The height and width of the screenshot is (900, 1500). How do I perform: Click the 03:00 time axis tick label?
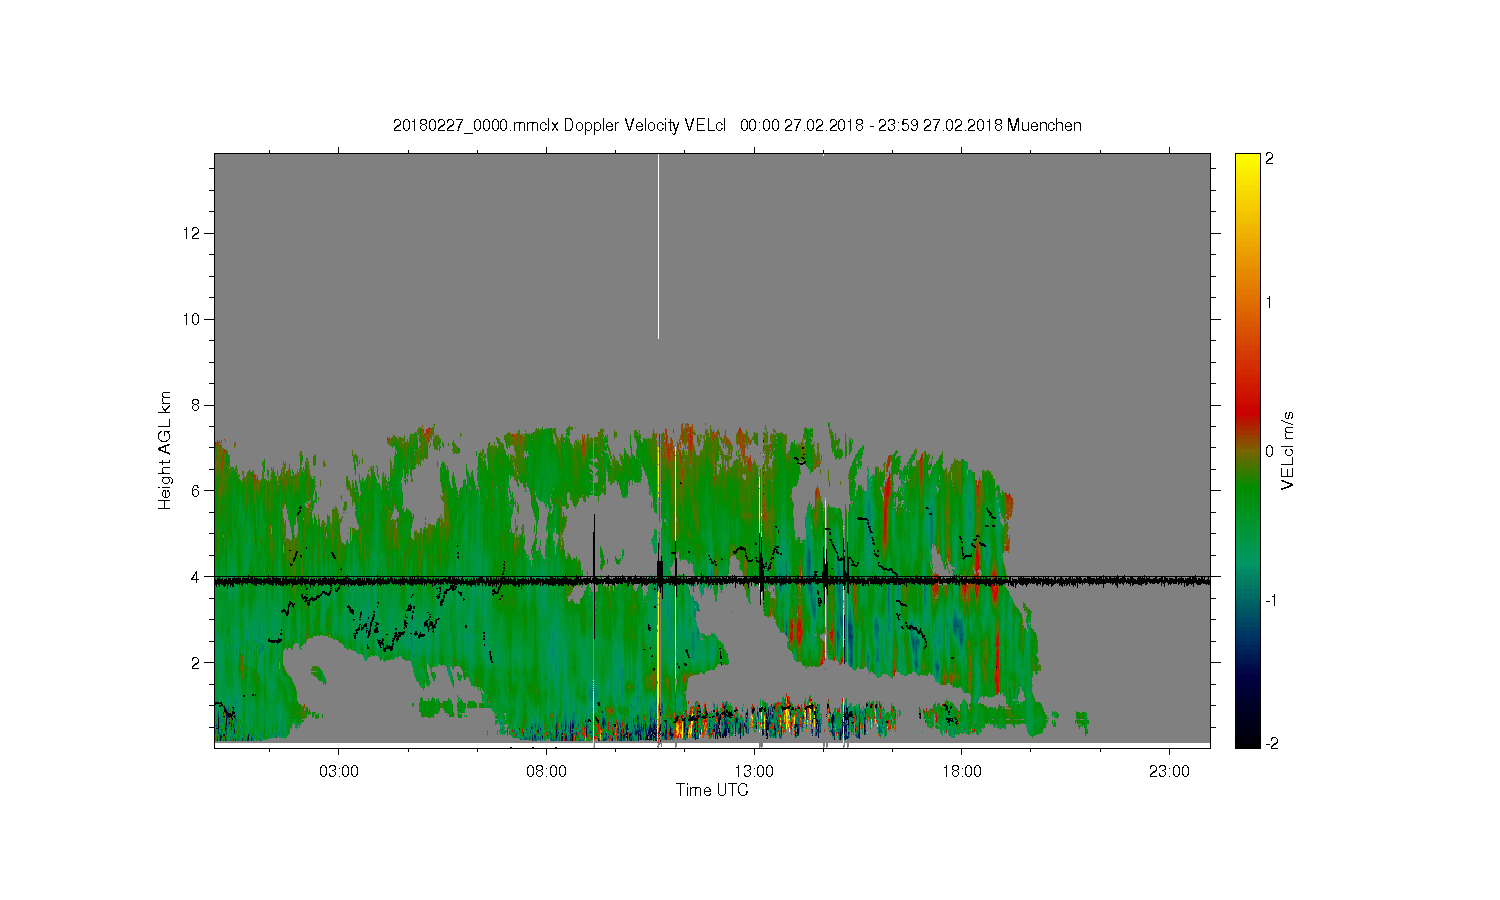point(339,772)
